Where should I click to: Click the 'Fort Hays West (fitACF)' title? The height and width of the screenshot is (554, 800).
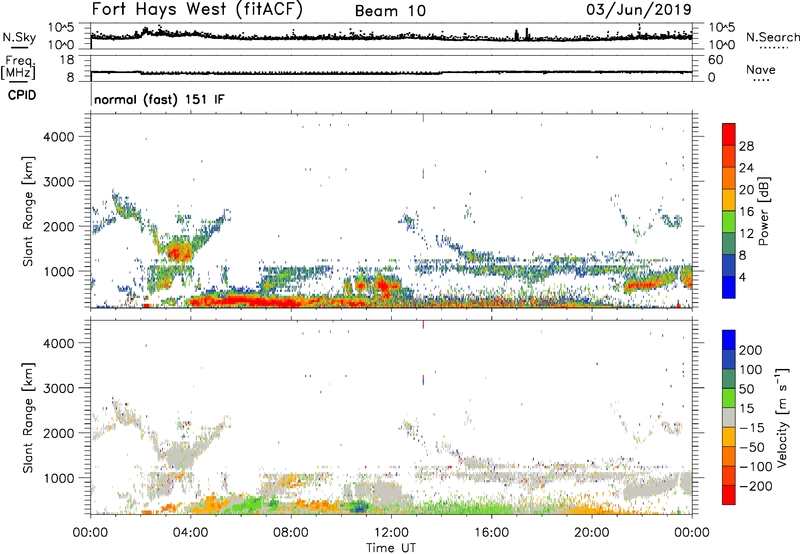point(197,10)
